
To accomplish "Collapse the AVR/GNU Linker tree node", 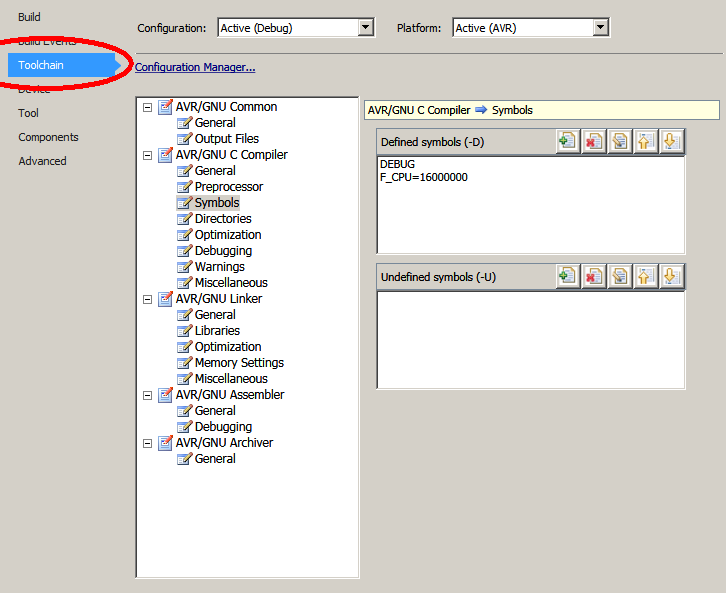I will (147, 300).
